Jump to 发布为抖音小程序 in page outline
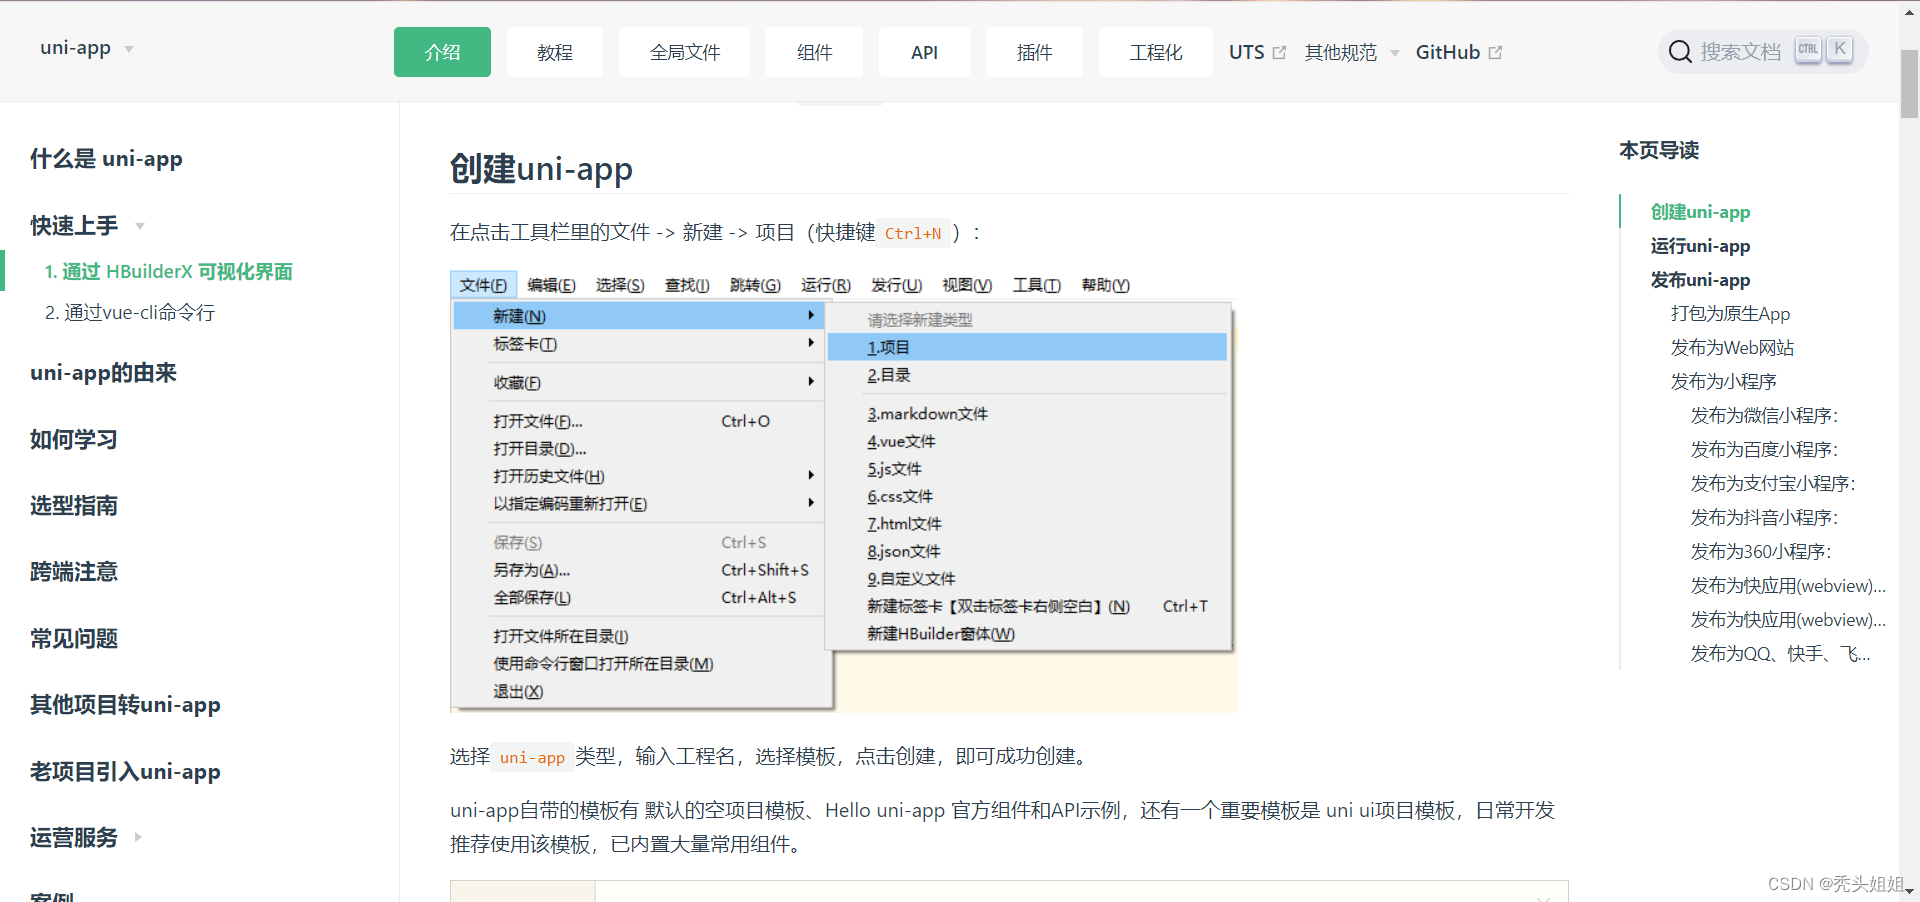This screenshot has height=902, width=1920. [x=1764, y=518]
